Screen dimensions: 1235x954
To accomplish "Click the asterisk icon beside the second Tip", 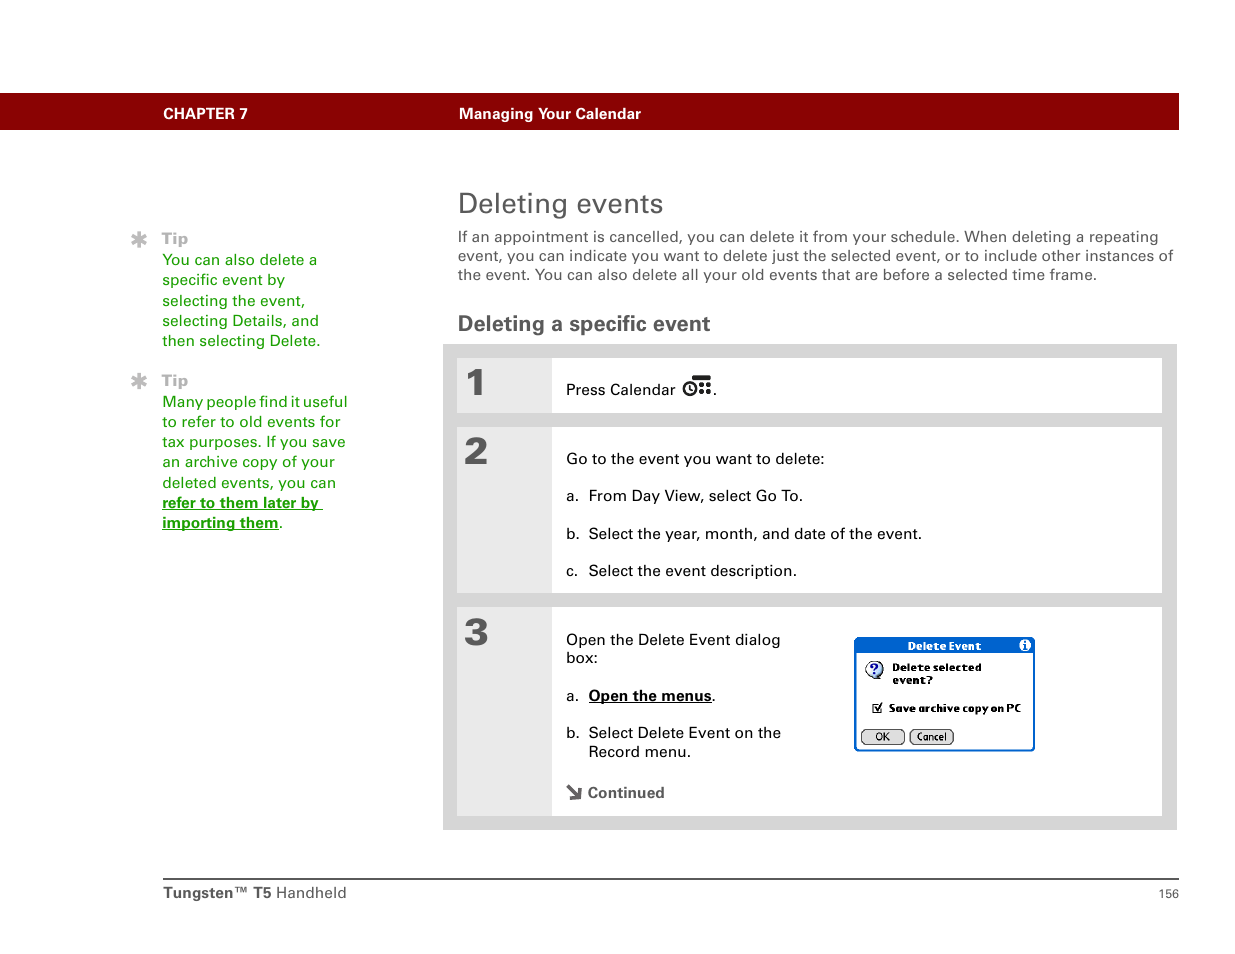I will tap(139, 381).
